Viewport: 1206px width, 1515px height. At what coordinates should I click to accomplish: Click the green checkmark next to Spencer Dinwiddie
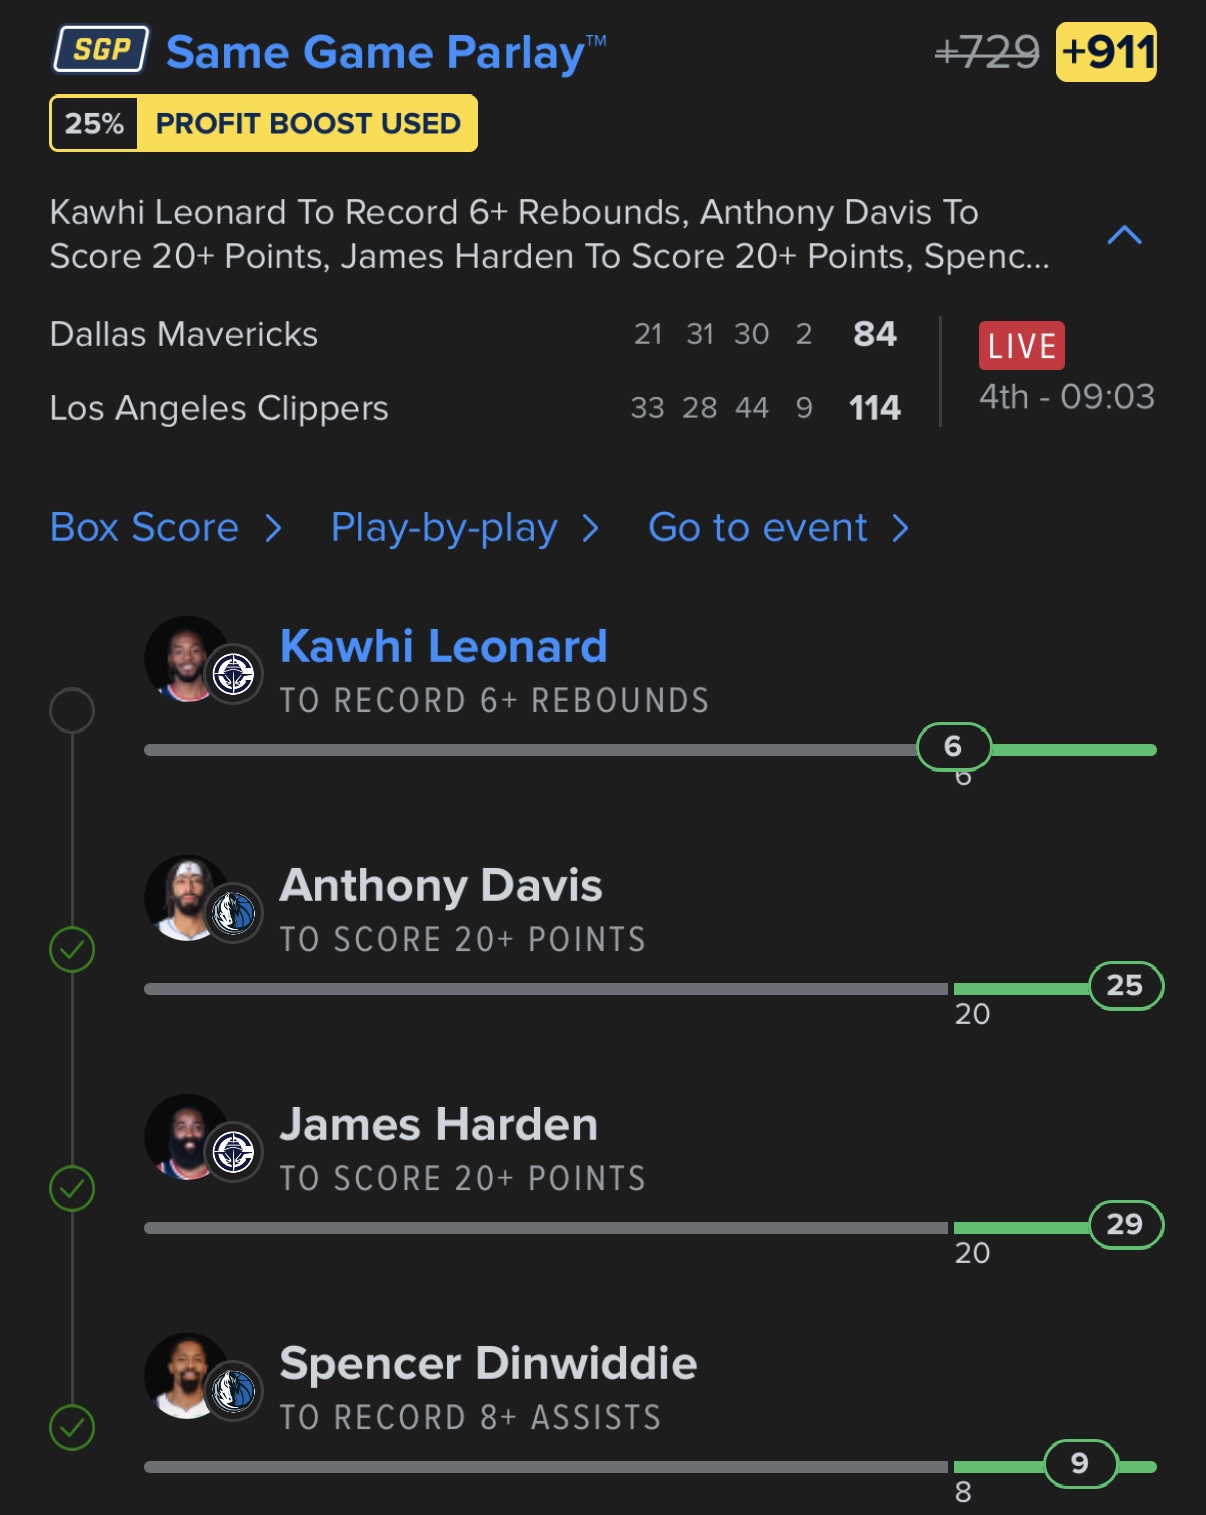pyautogui.click(x=72, y=1427)
